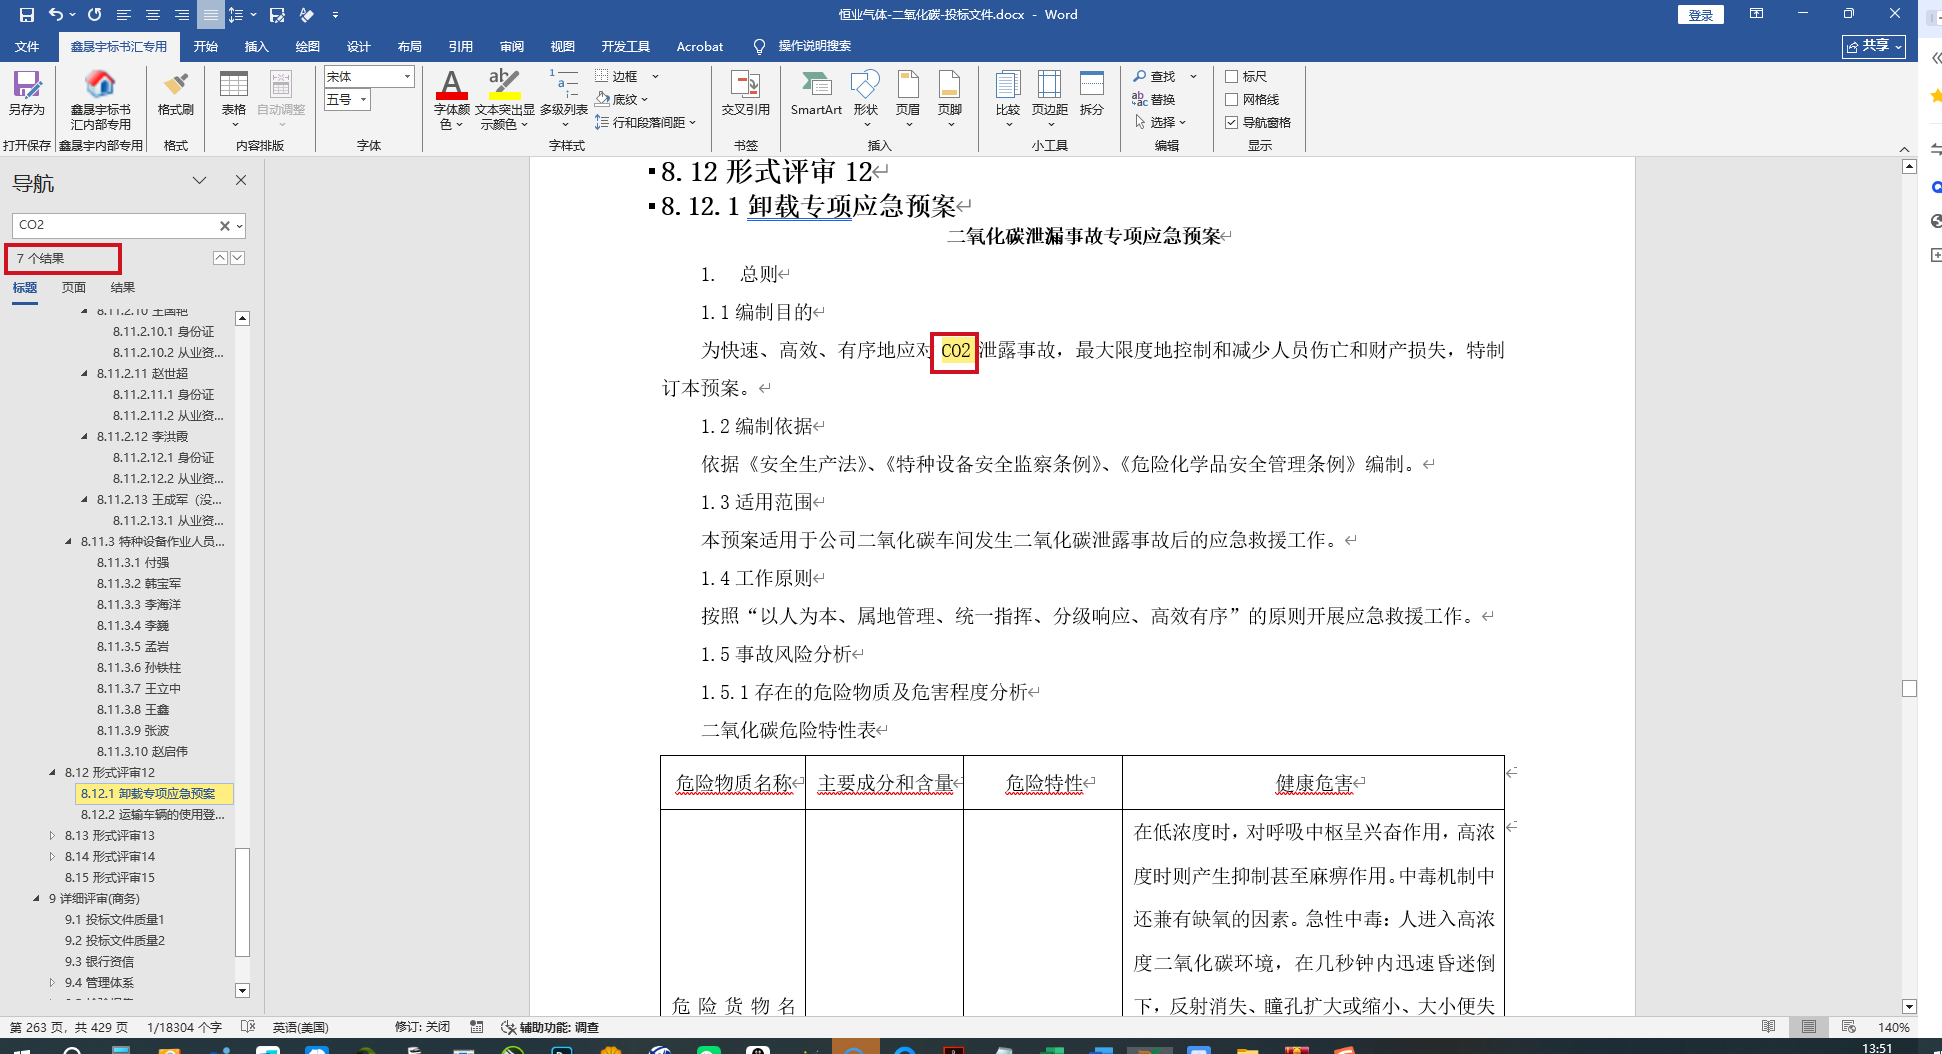Open the 五号 font size dropdown
The height and width of the screenshot is (1054, 1942).
click(363, 100)
